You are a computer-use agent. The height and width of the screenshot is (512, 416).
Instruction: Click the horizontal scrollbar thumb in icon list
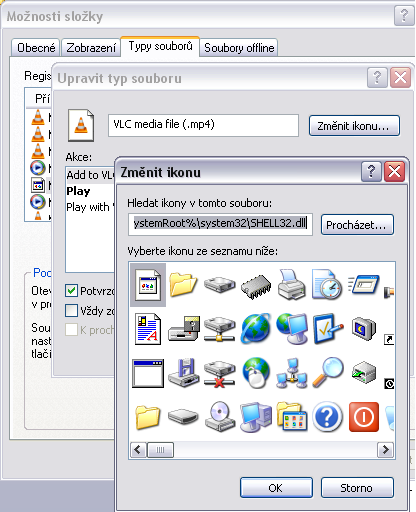pos(160,450)
